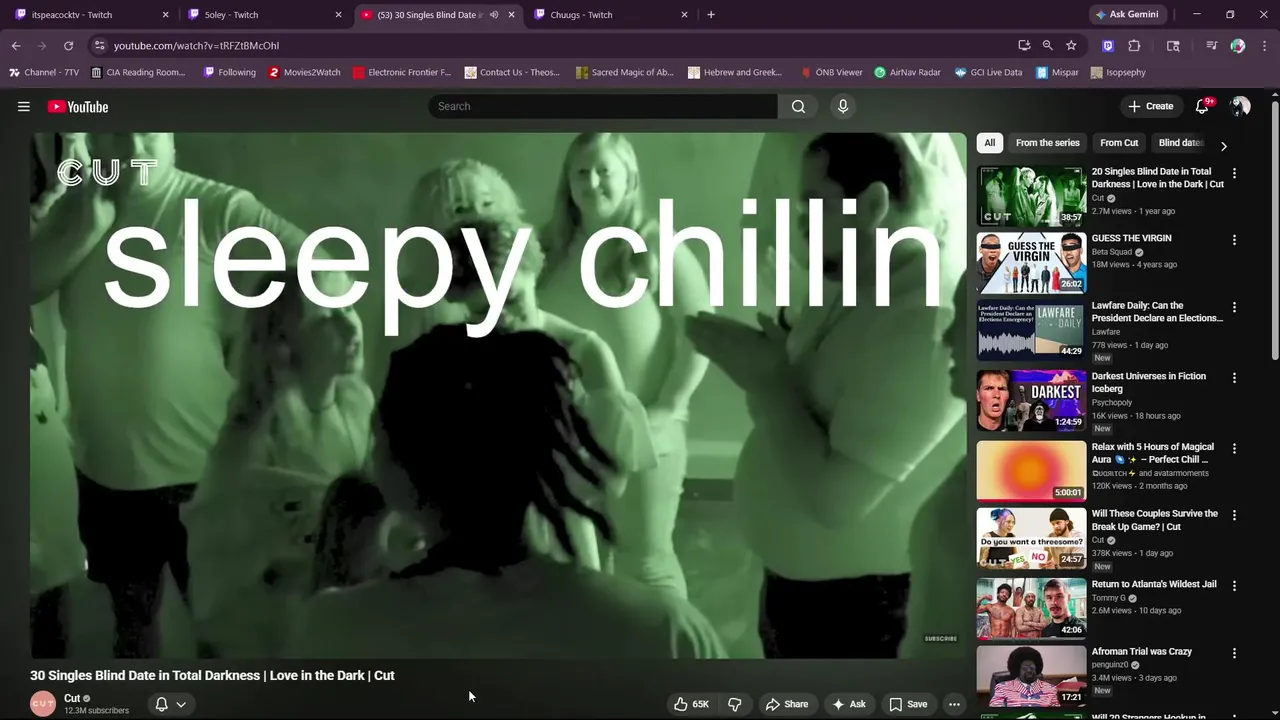The height and width of the screenshot is (720, 1280).
Task: Switch to the Soley Twitch tab
Action: pos(265,15)
